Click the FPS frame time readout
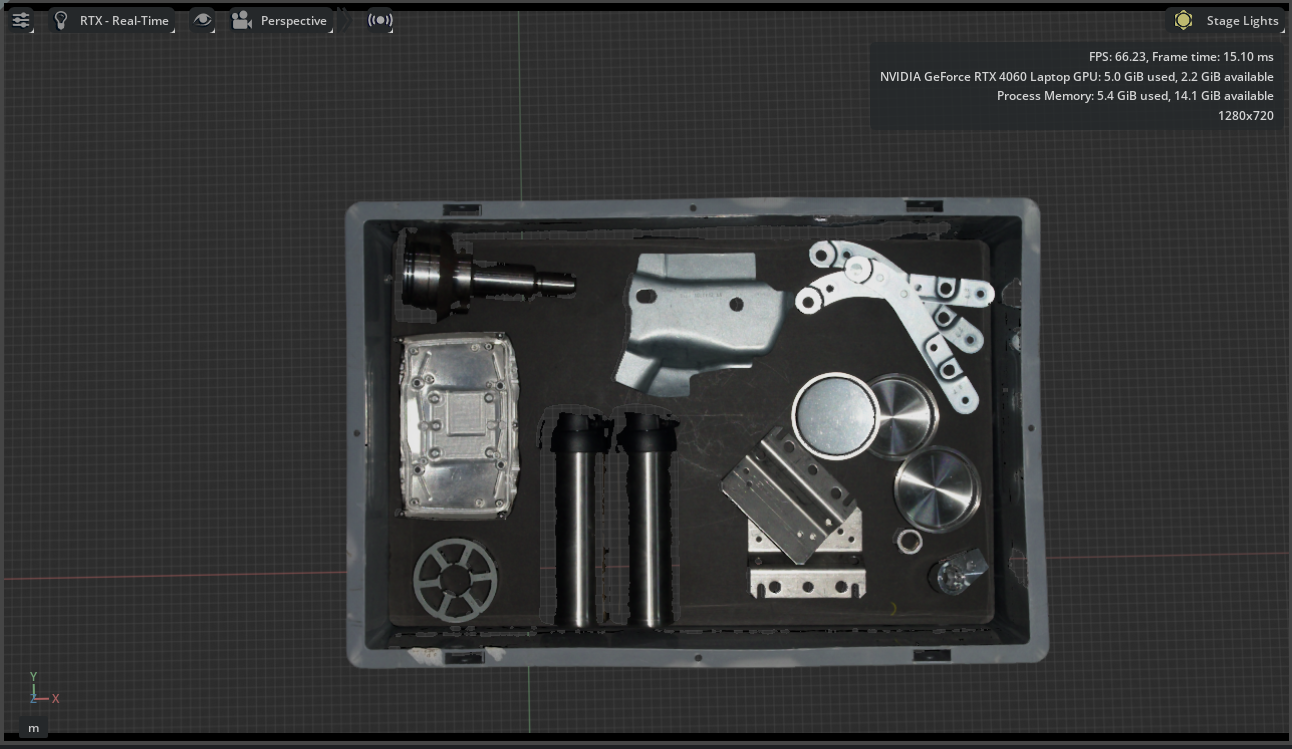 1180,57
